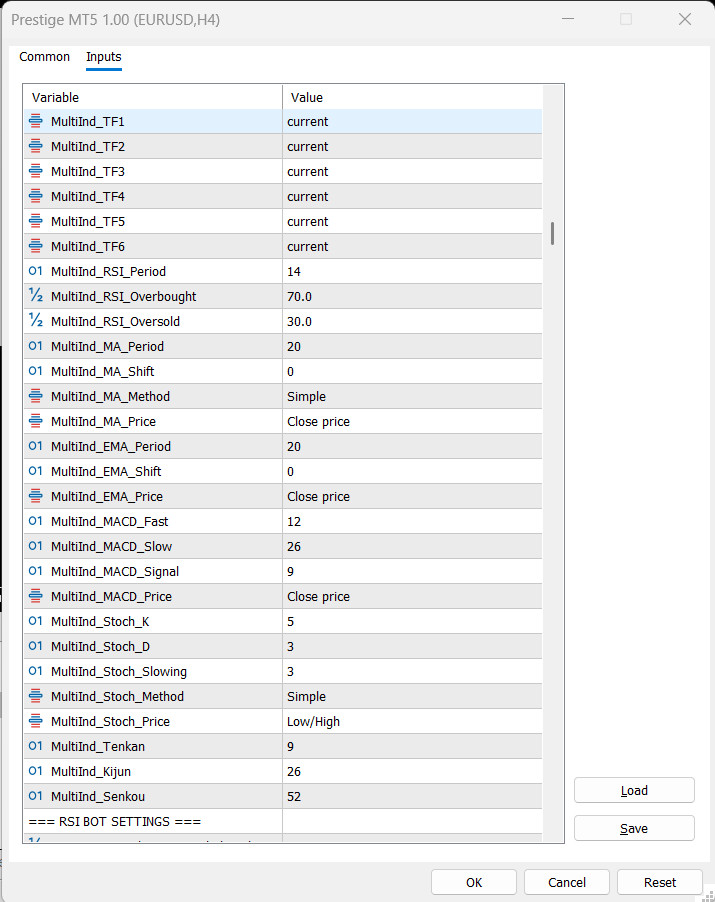Click the integer icon beside MultiInd_EMA_Period
This screenshot has width=715, height=902.
tap(36, 446)
